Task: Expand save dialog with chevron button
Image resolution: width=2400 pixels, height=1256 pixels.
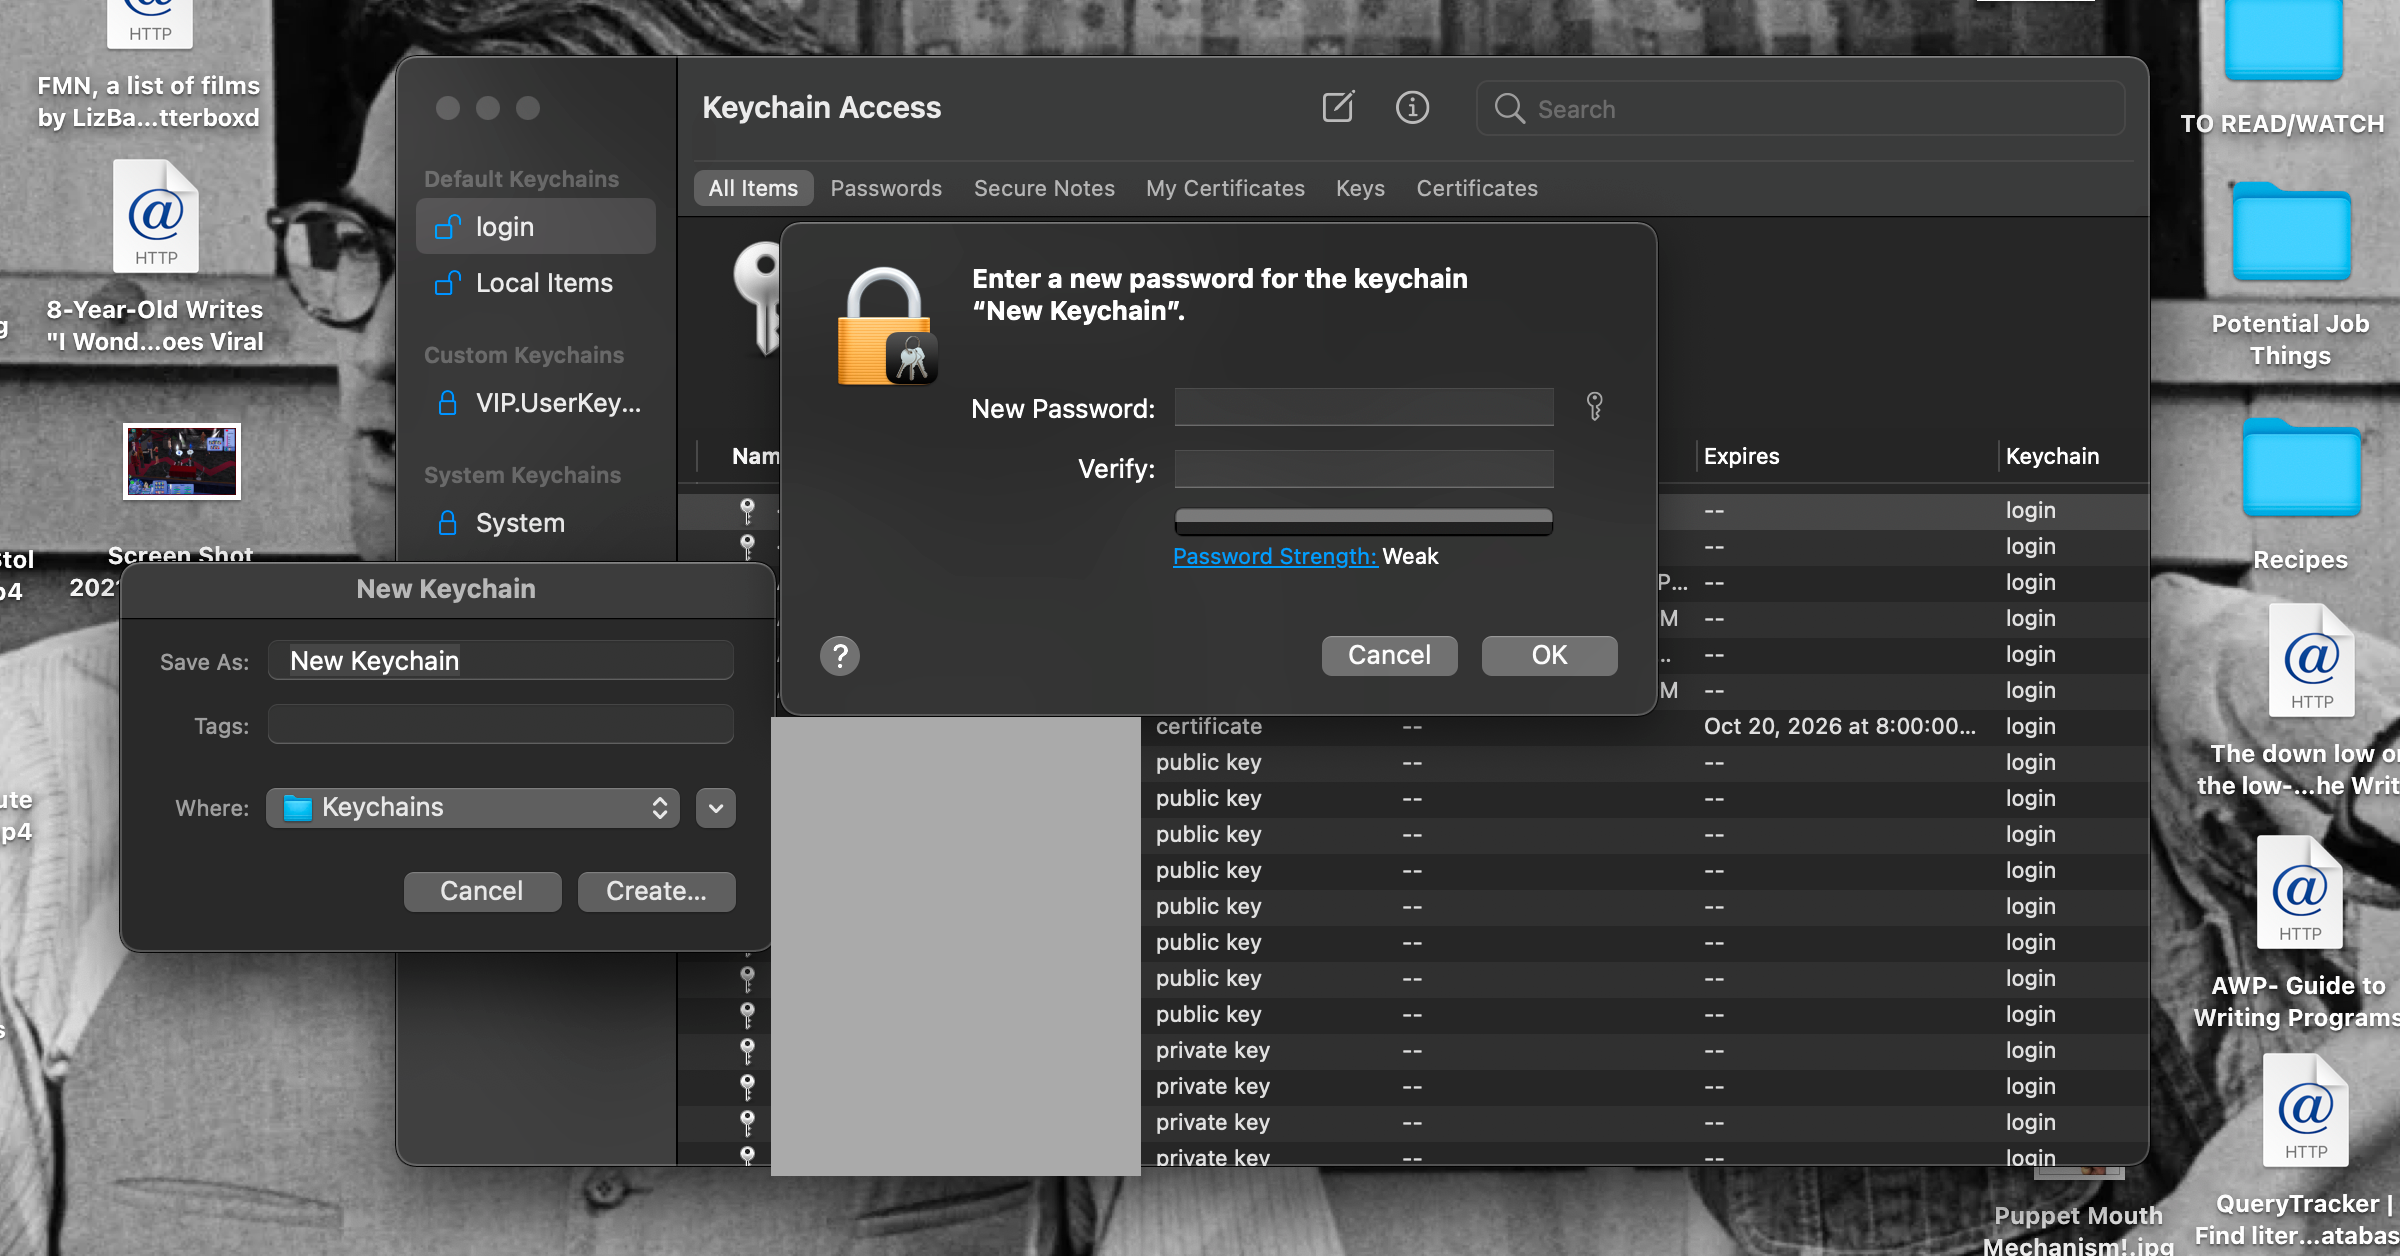Action: click(716, 808)
